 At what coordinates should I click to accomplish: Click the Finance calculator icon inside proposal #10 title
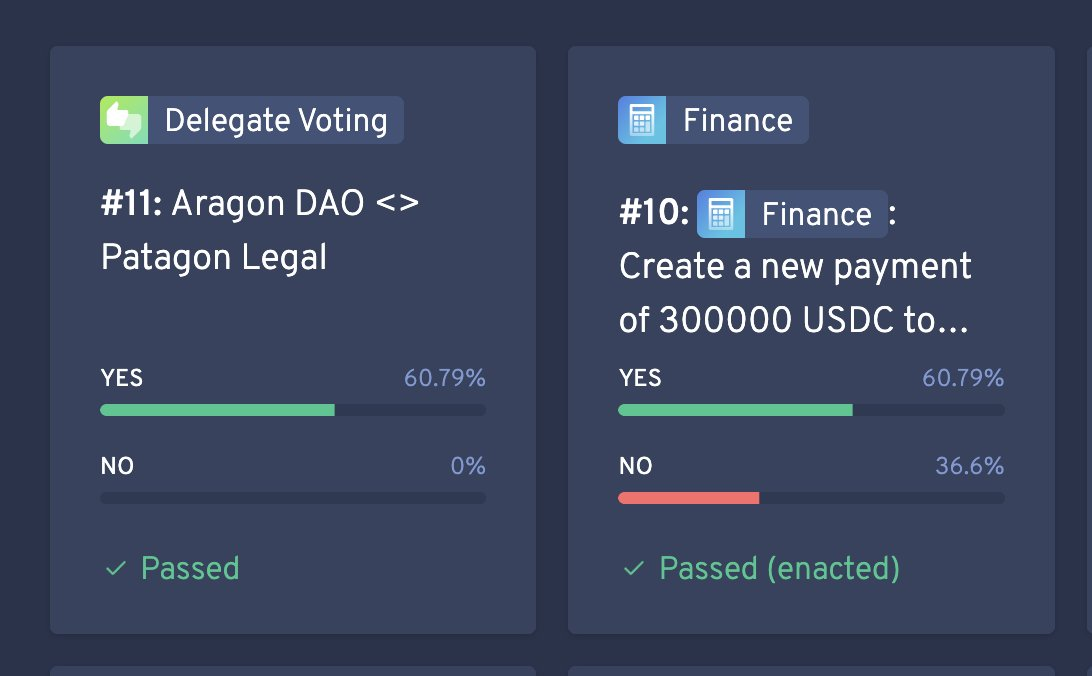pyautogui.click(x=721, y=213)
